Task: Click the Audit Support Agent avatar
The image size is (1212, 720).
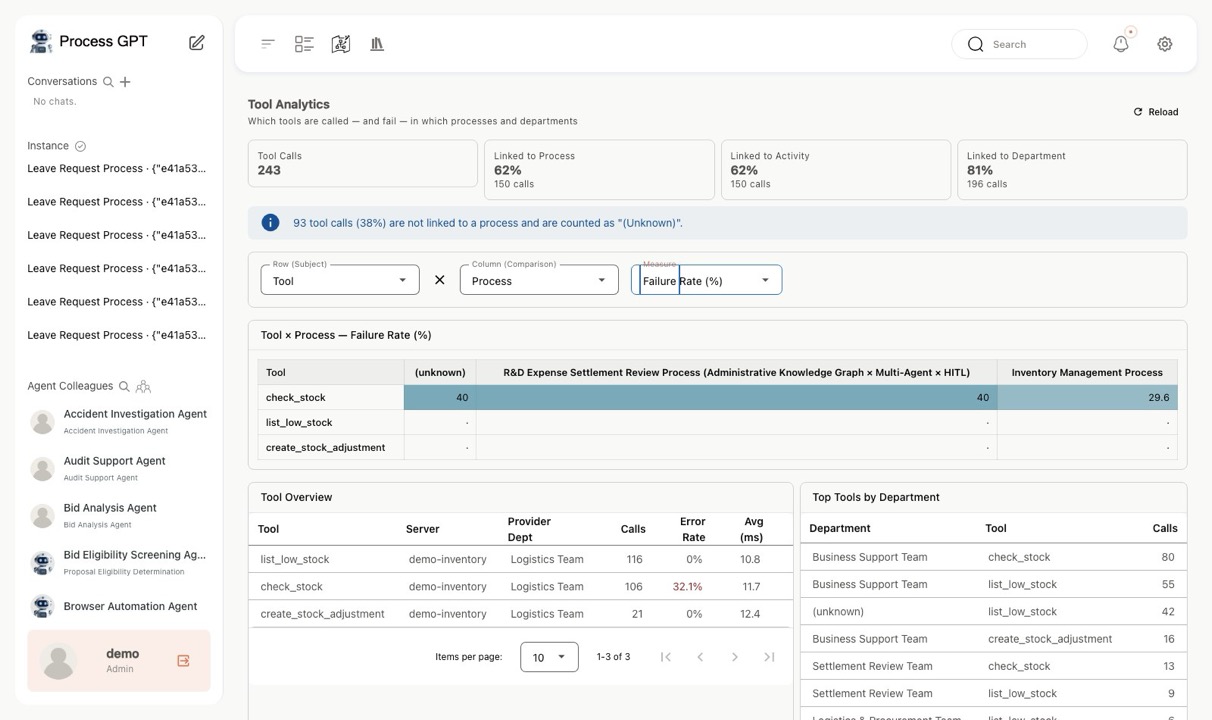Action: [42, 469]
